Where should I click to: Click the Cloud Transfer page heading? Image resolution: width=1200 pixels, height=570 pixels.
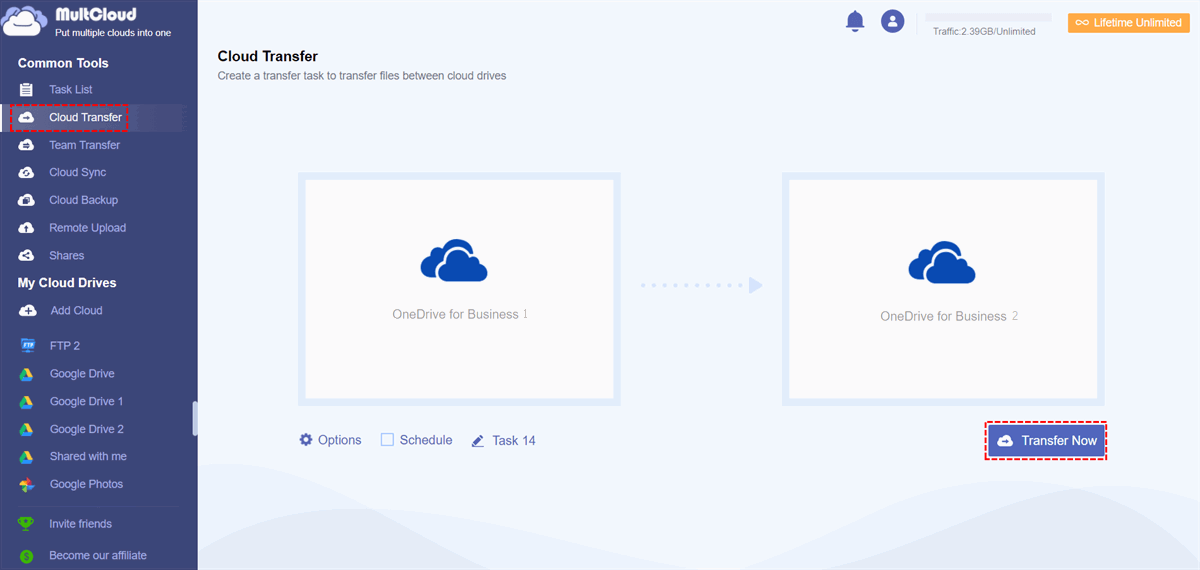[267, 57]
